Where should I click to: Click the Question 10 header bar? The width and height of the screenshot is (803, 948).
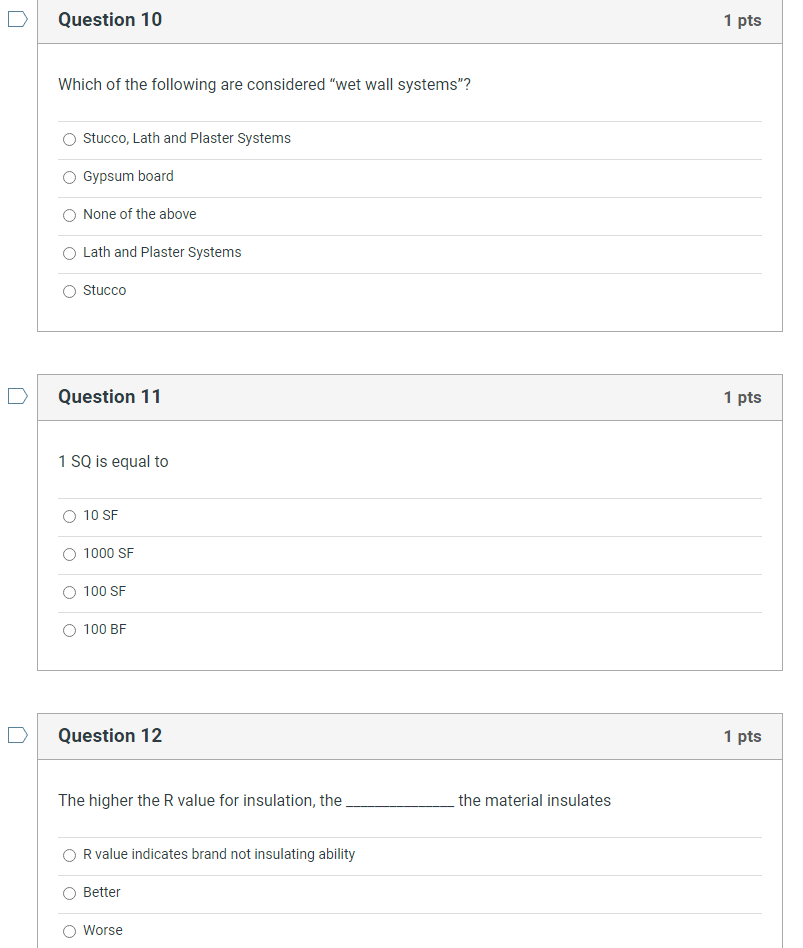[x=400, y=19]
